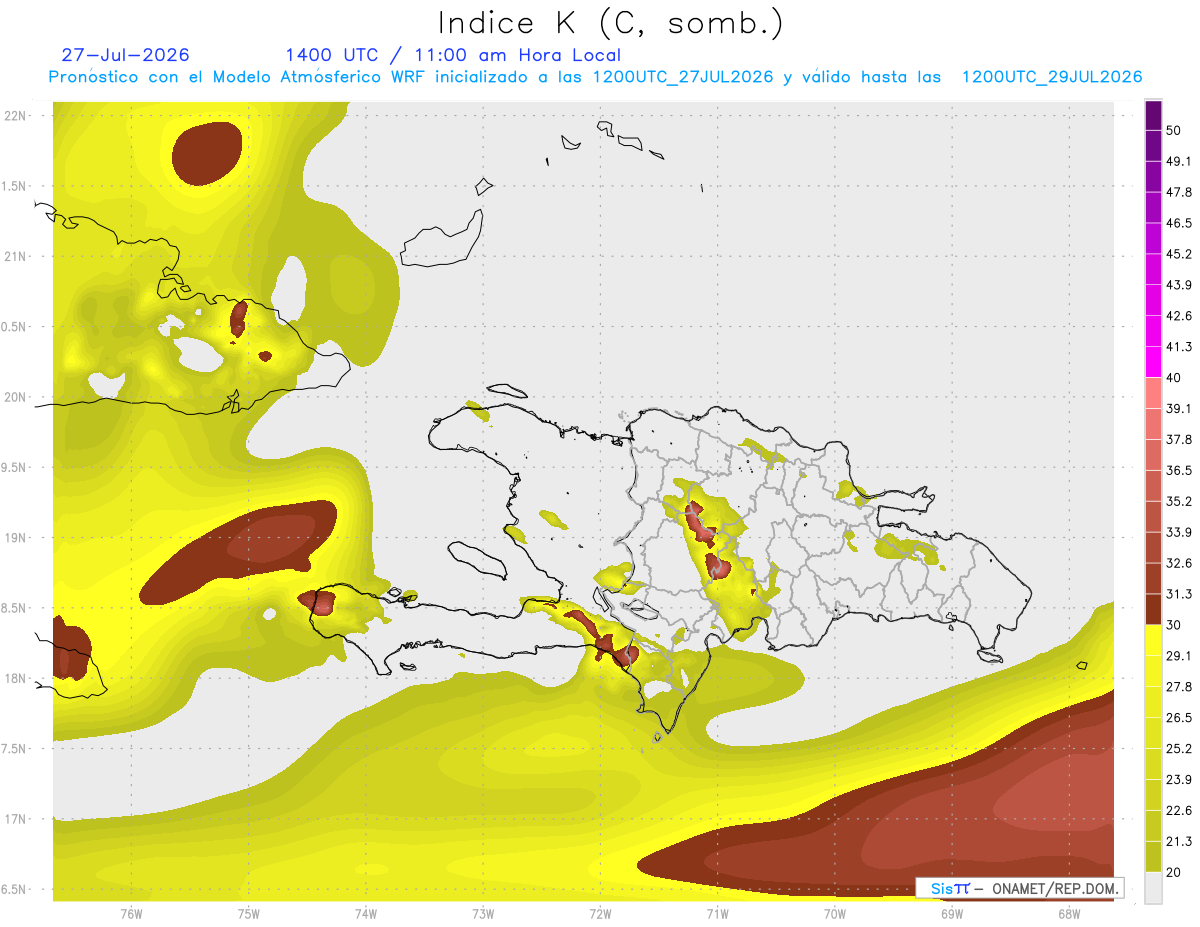Click the "19N" latitude label
Screen dimensions: 1200x927
[x=16, y=538]
